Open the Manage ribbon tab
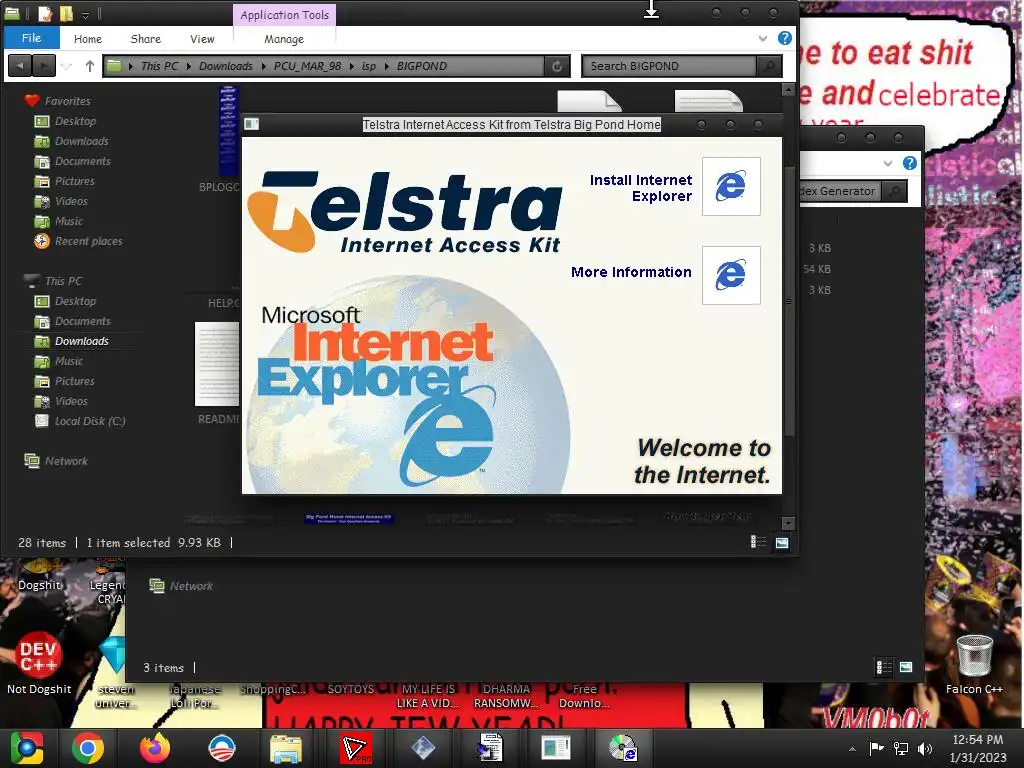 pos(283,39)
